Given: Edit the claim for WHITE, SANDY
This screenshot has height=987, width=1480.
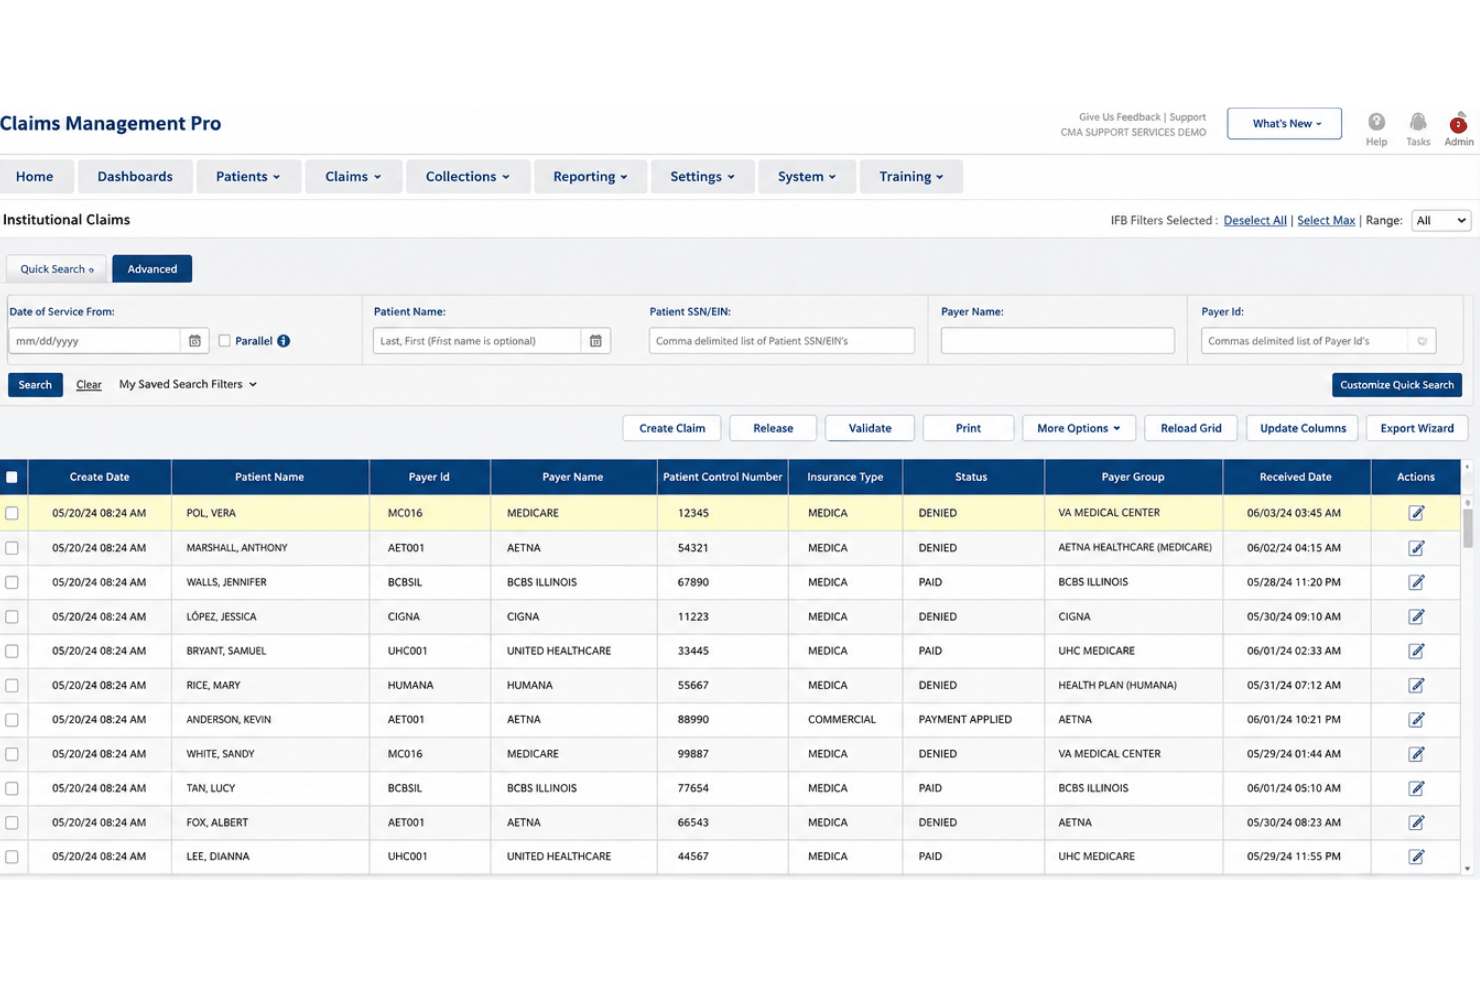Looking at the screenshot, I should [x=1416, y=754].
